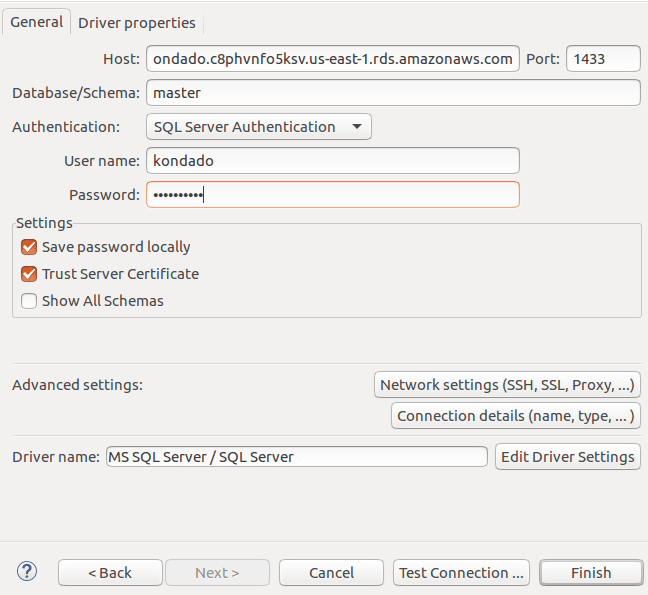Select the General tab
The width and height of the screenshot is (648, 595).
click(37, 22)
